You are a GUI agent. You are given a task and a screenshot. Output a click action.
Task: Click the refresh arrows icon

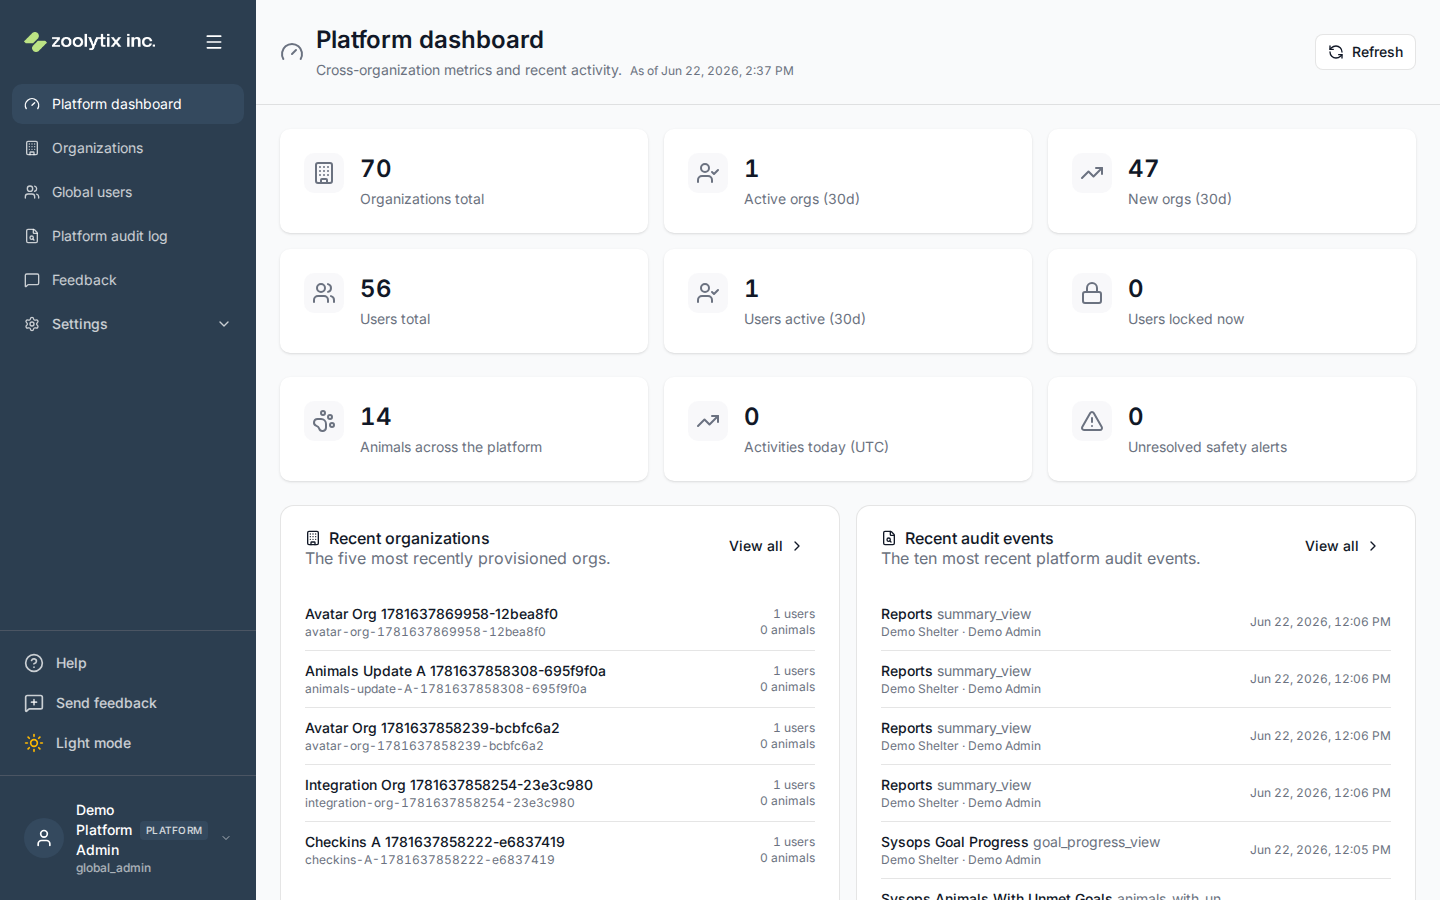click(1336, 52)
